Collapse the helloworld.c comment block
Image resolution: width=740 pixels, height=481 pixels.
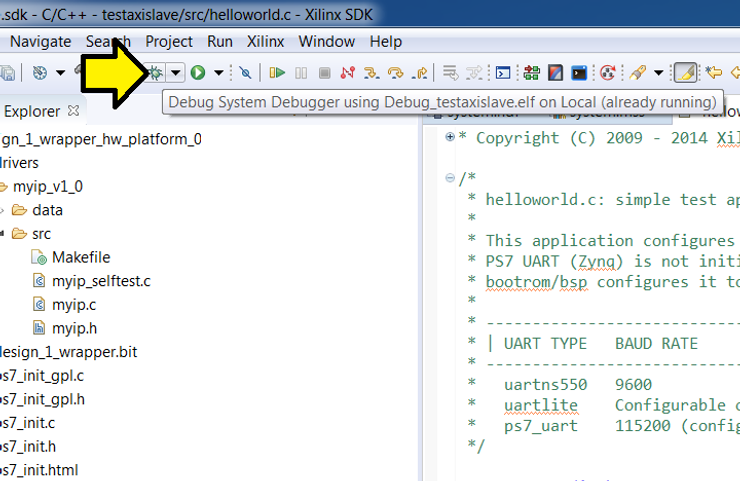pyautogui.click(x=450, y=178)
